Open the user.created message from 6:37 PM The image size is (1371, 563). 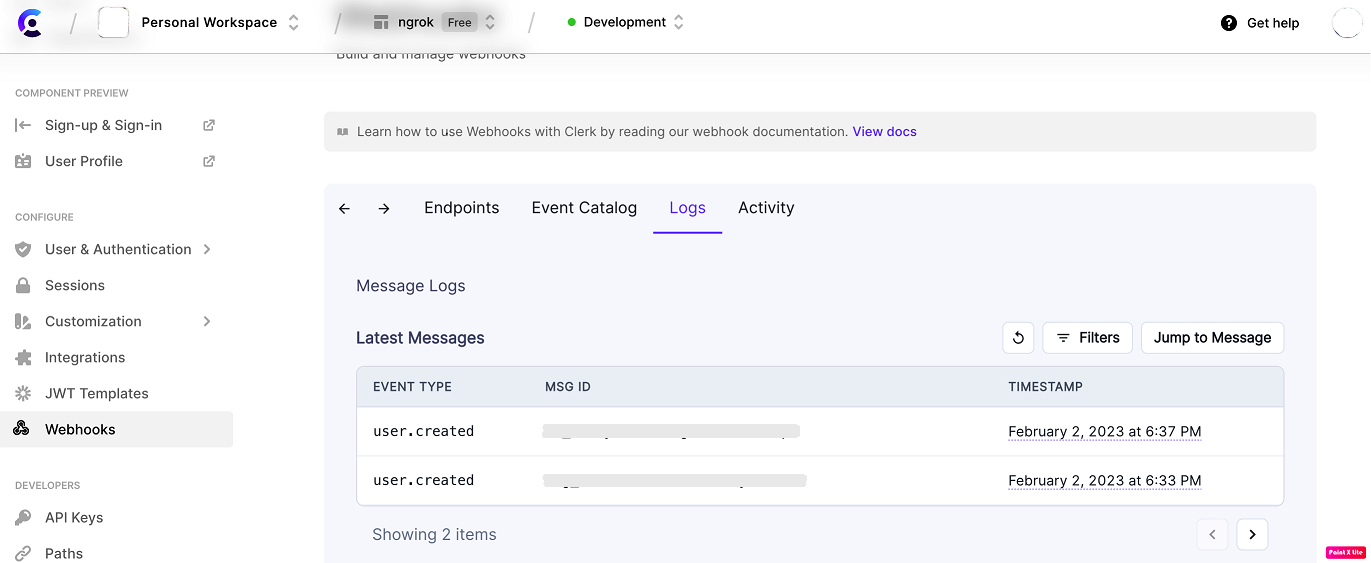(x=820, y=431)
